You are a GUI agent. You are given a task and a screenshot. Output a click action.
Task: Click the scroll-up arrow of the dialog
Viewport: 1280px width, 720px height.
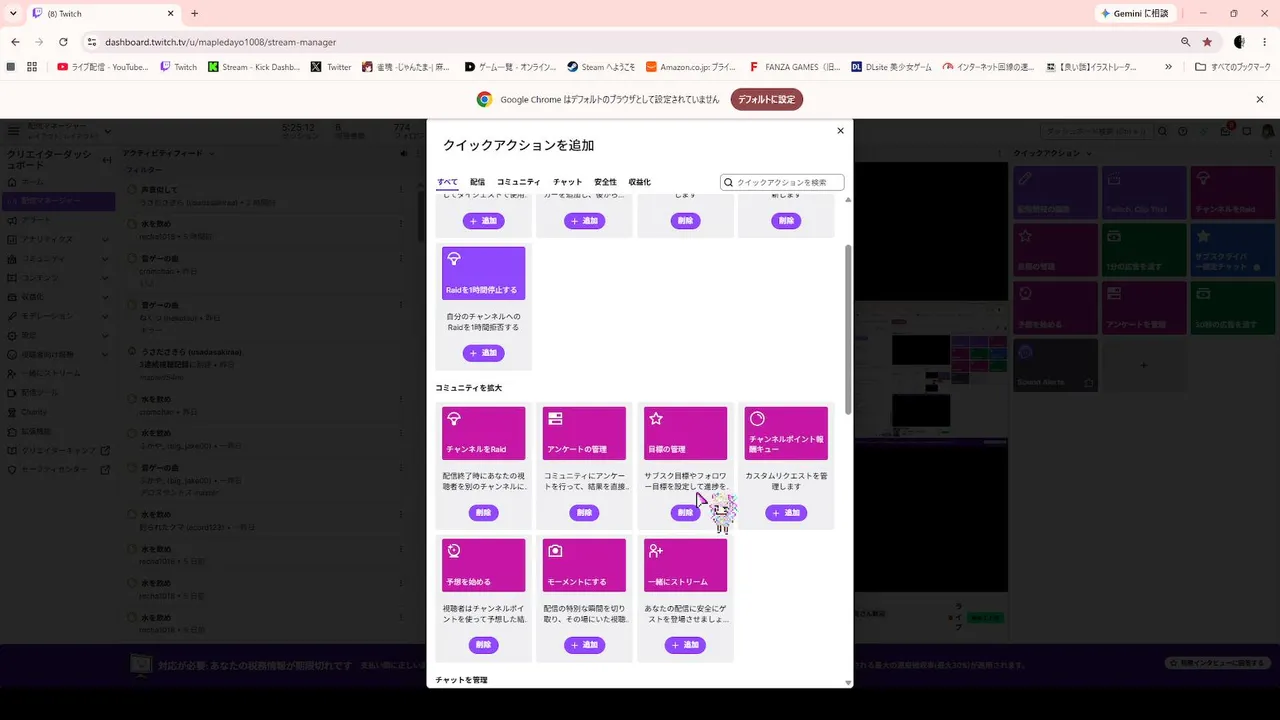click(849, 200)
